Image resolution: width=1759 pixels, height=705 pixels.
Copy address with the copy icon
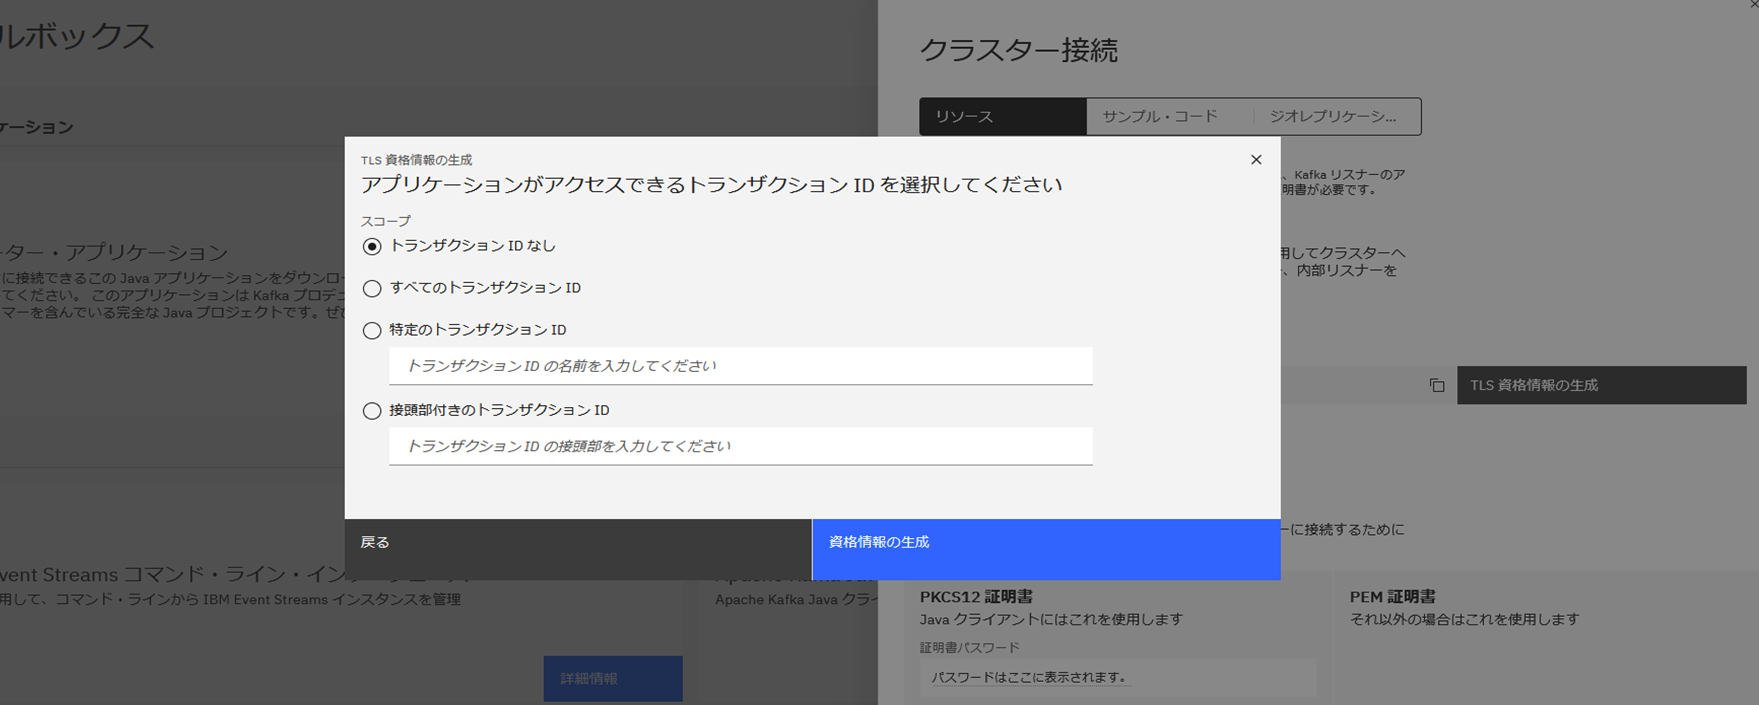click(x=1437, y=385)
